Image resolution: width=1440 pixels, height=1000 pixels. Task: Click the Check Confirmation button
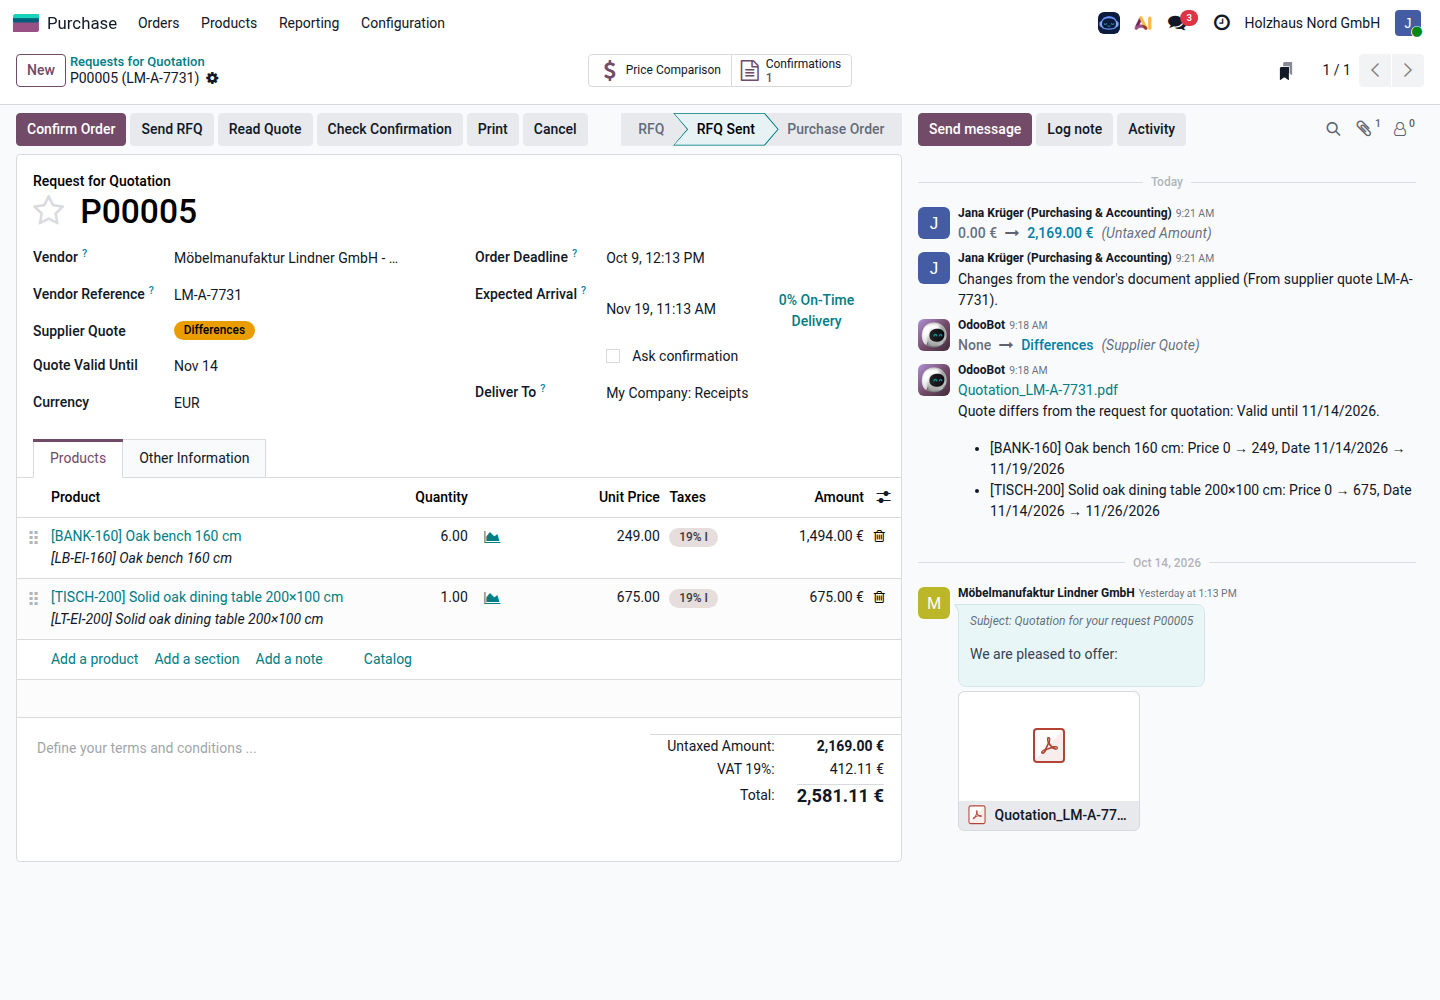[x=390, y=129]
